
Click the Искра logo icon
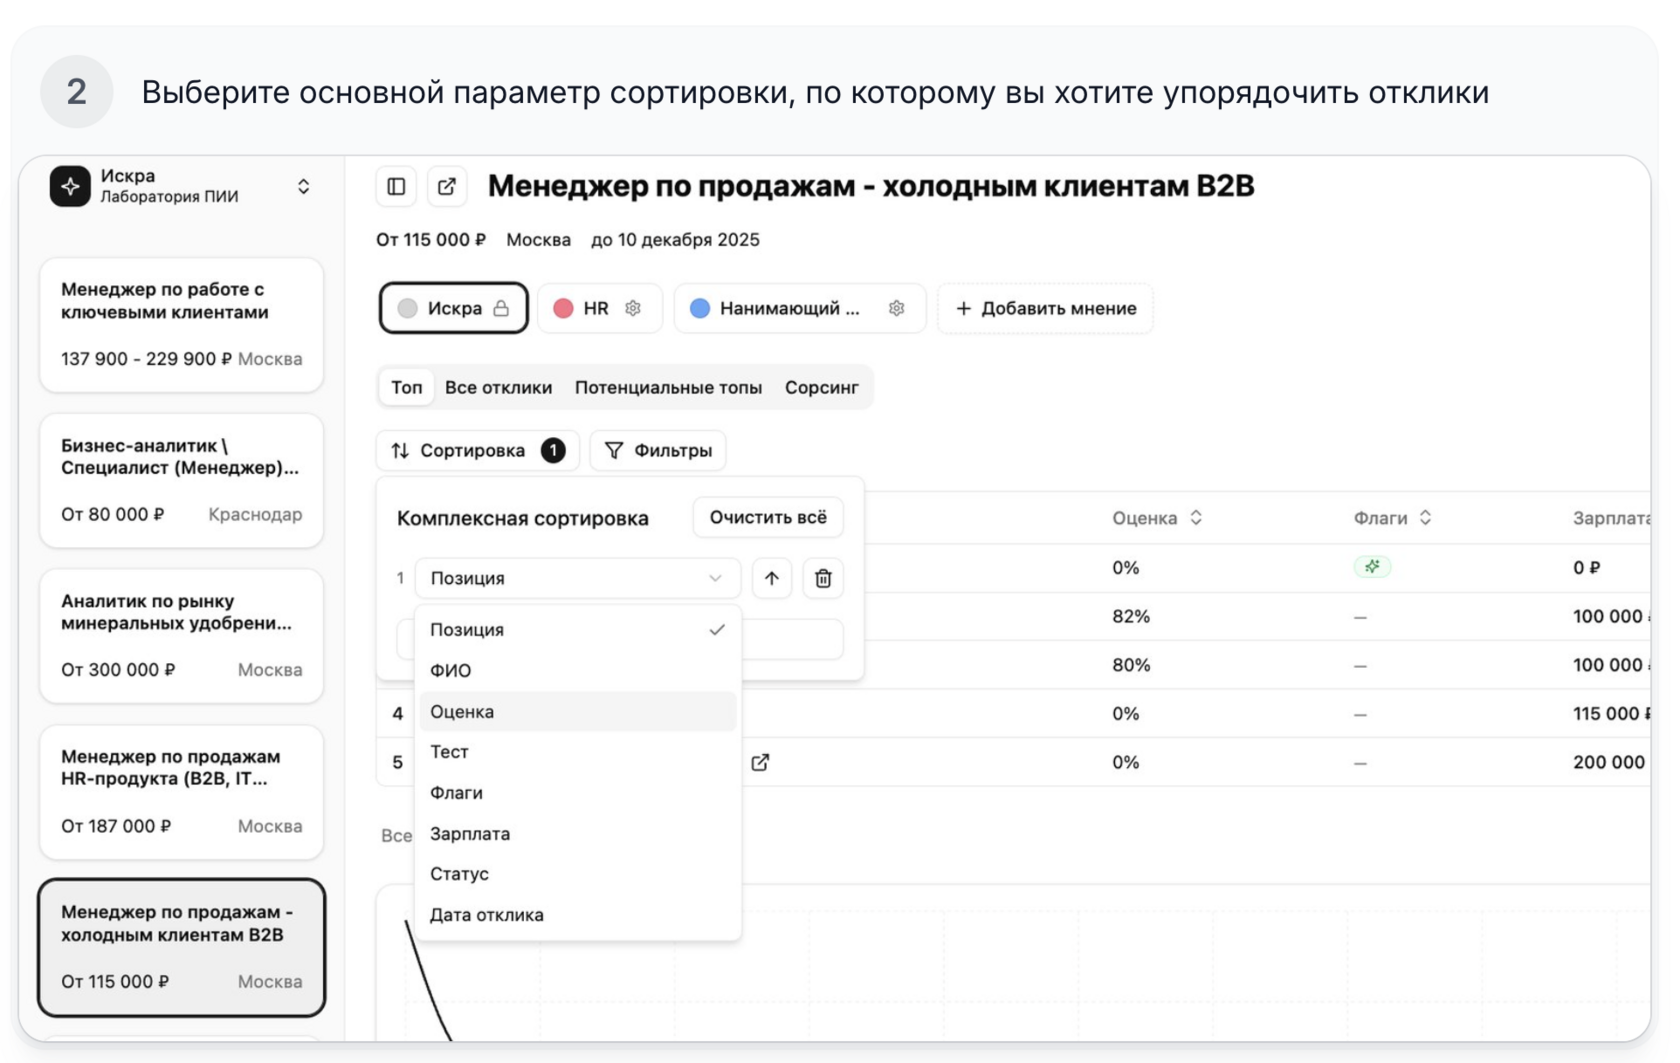point(70,186)
